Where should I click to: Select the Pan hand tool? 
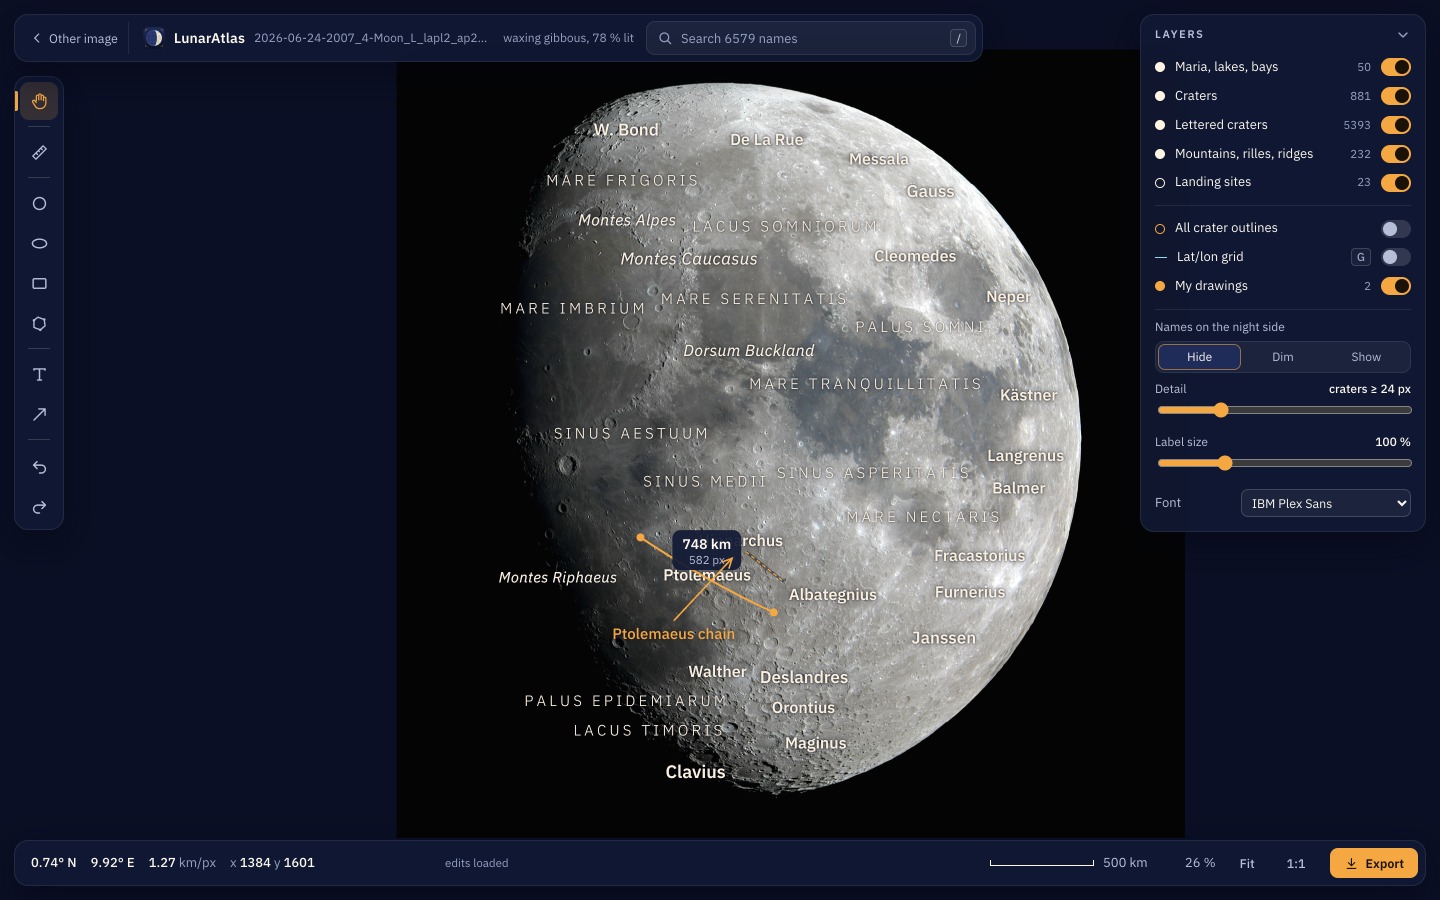[39, 101]
